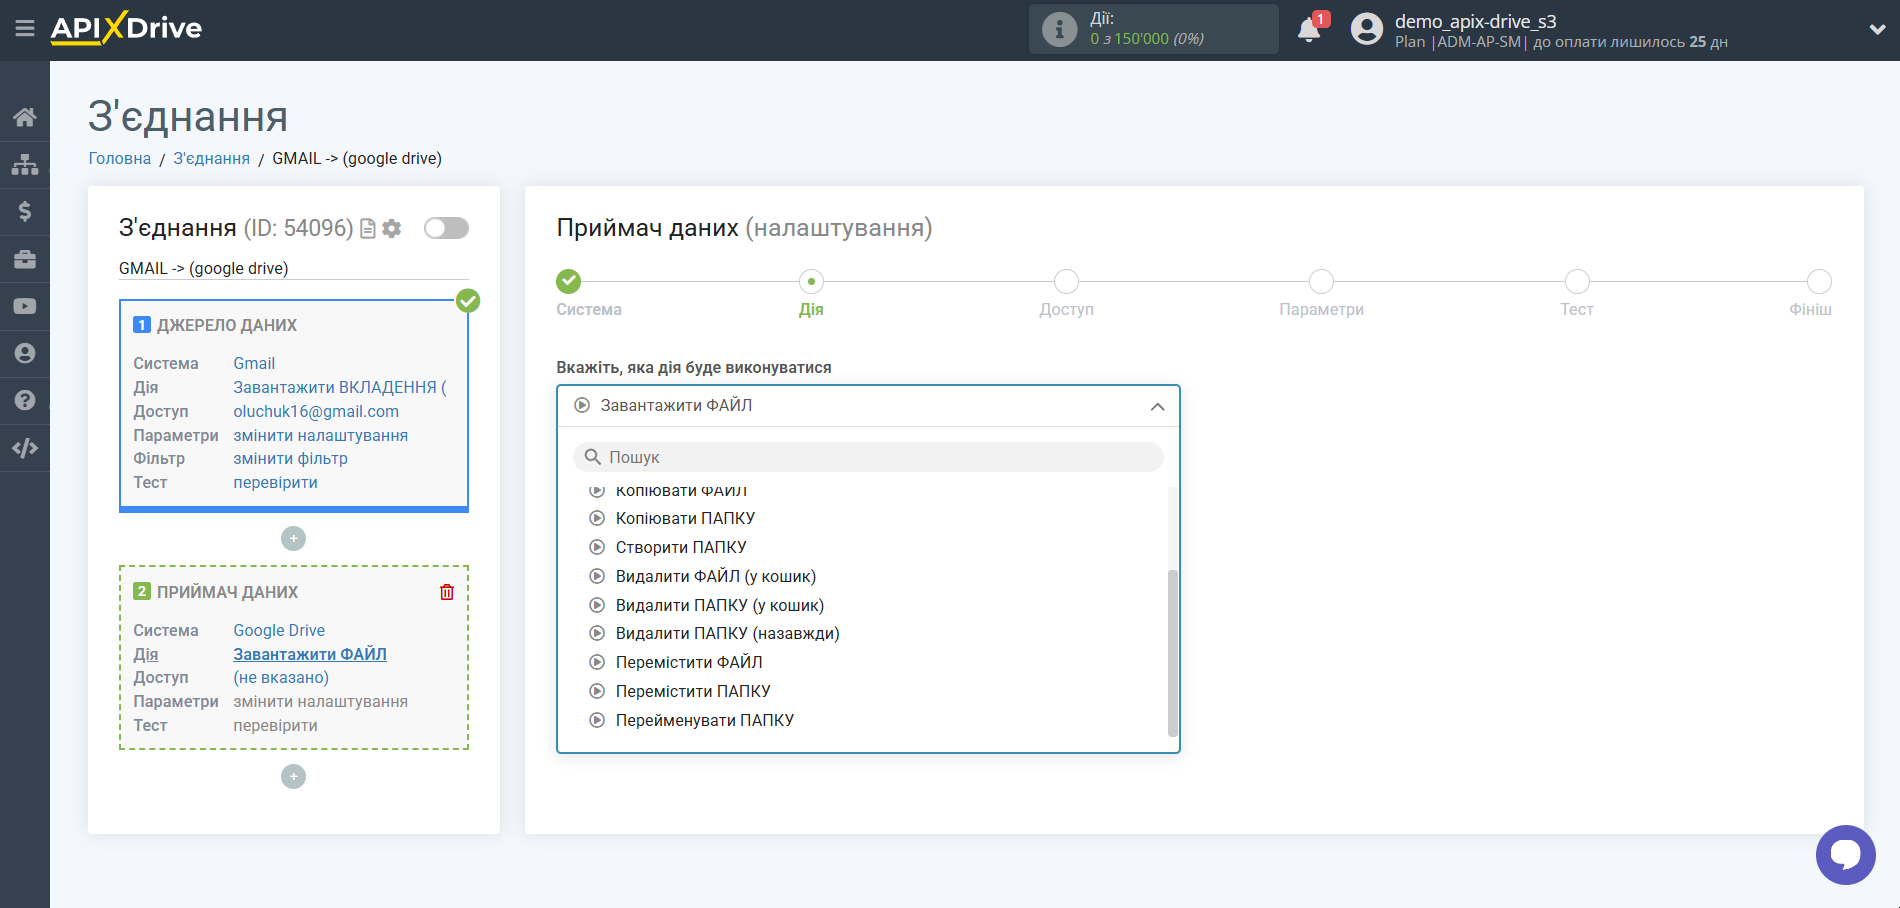Open the 'Gmail' system link
Viewport: 1900px width, 908px height.
pos(254,364)
